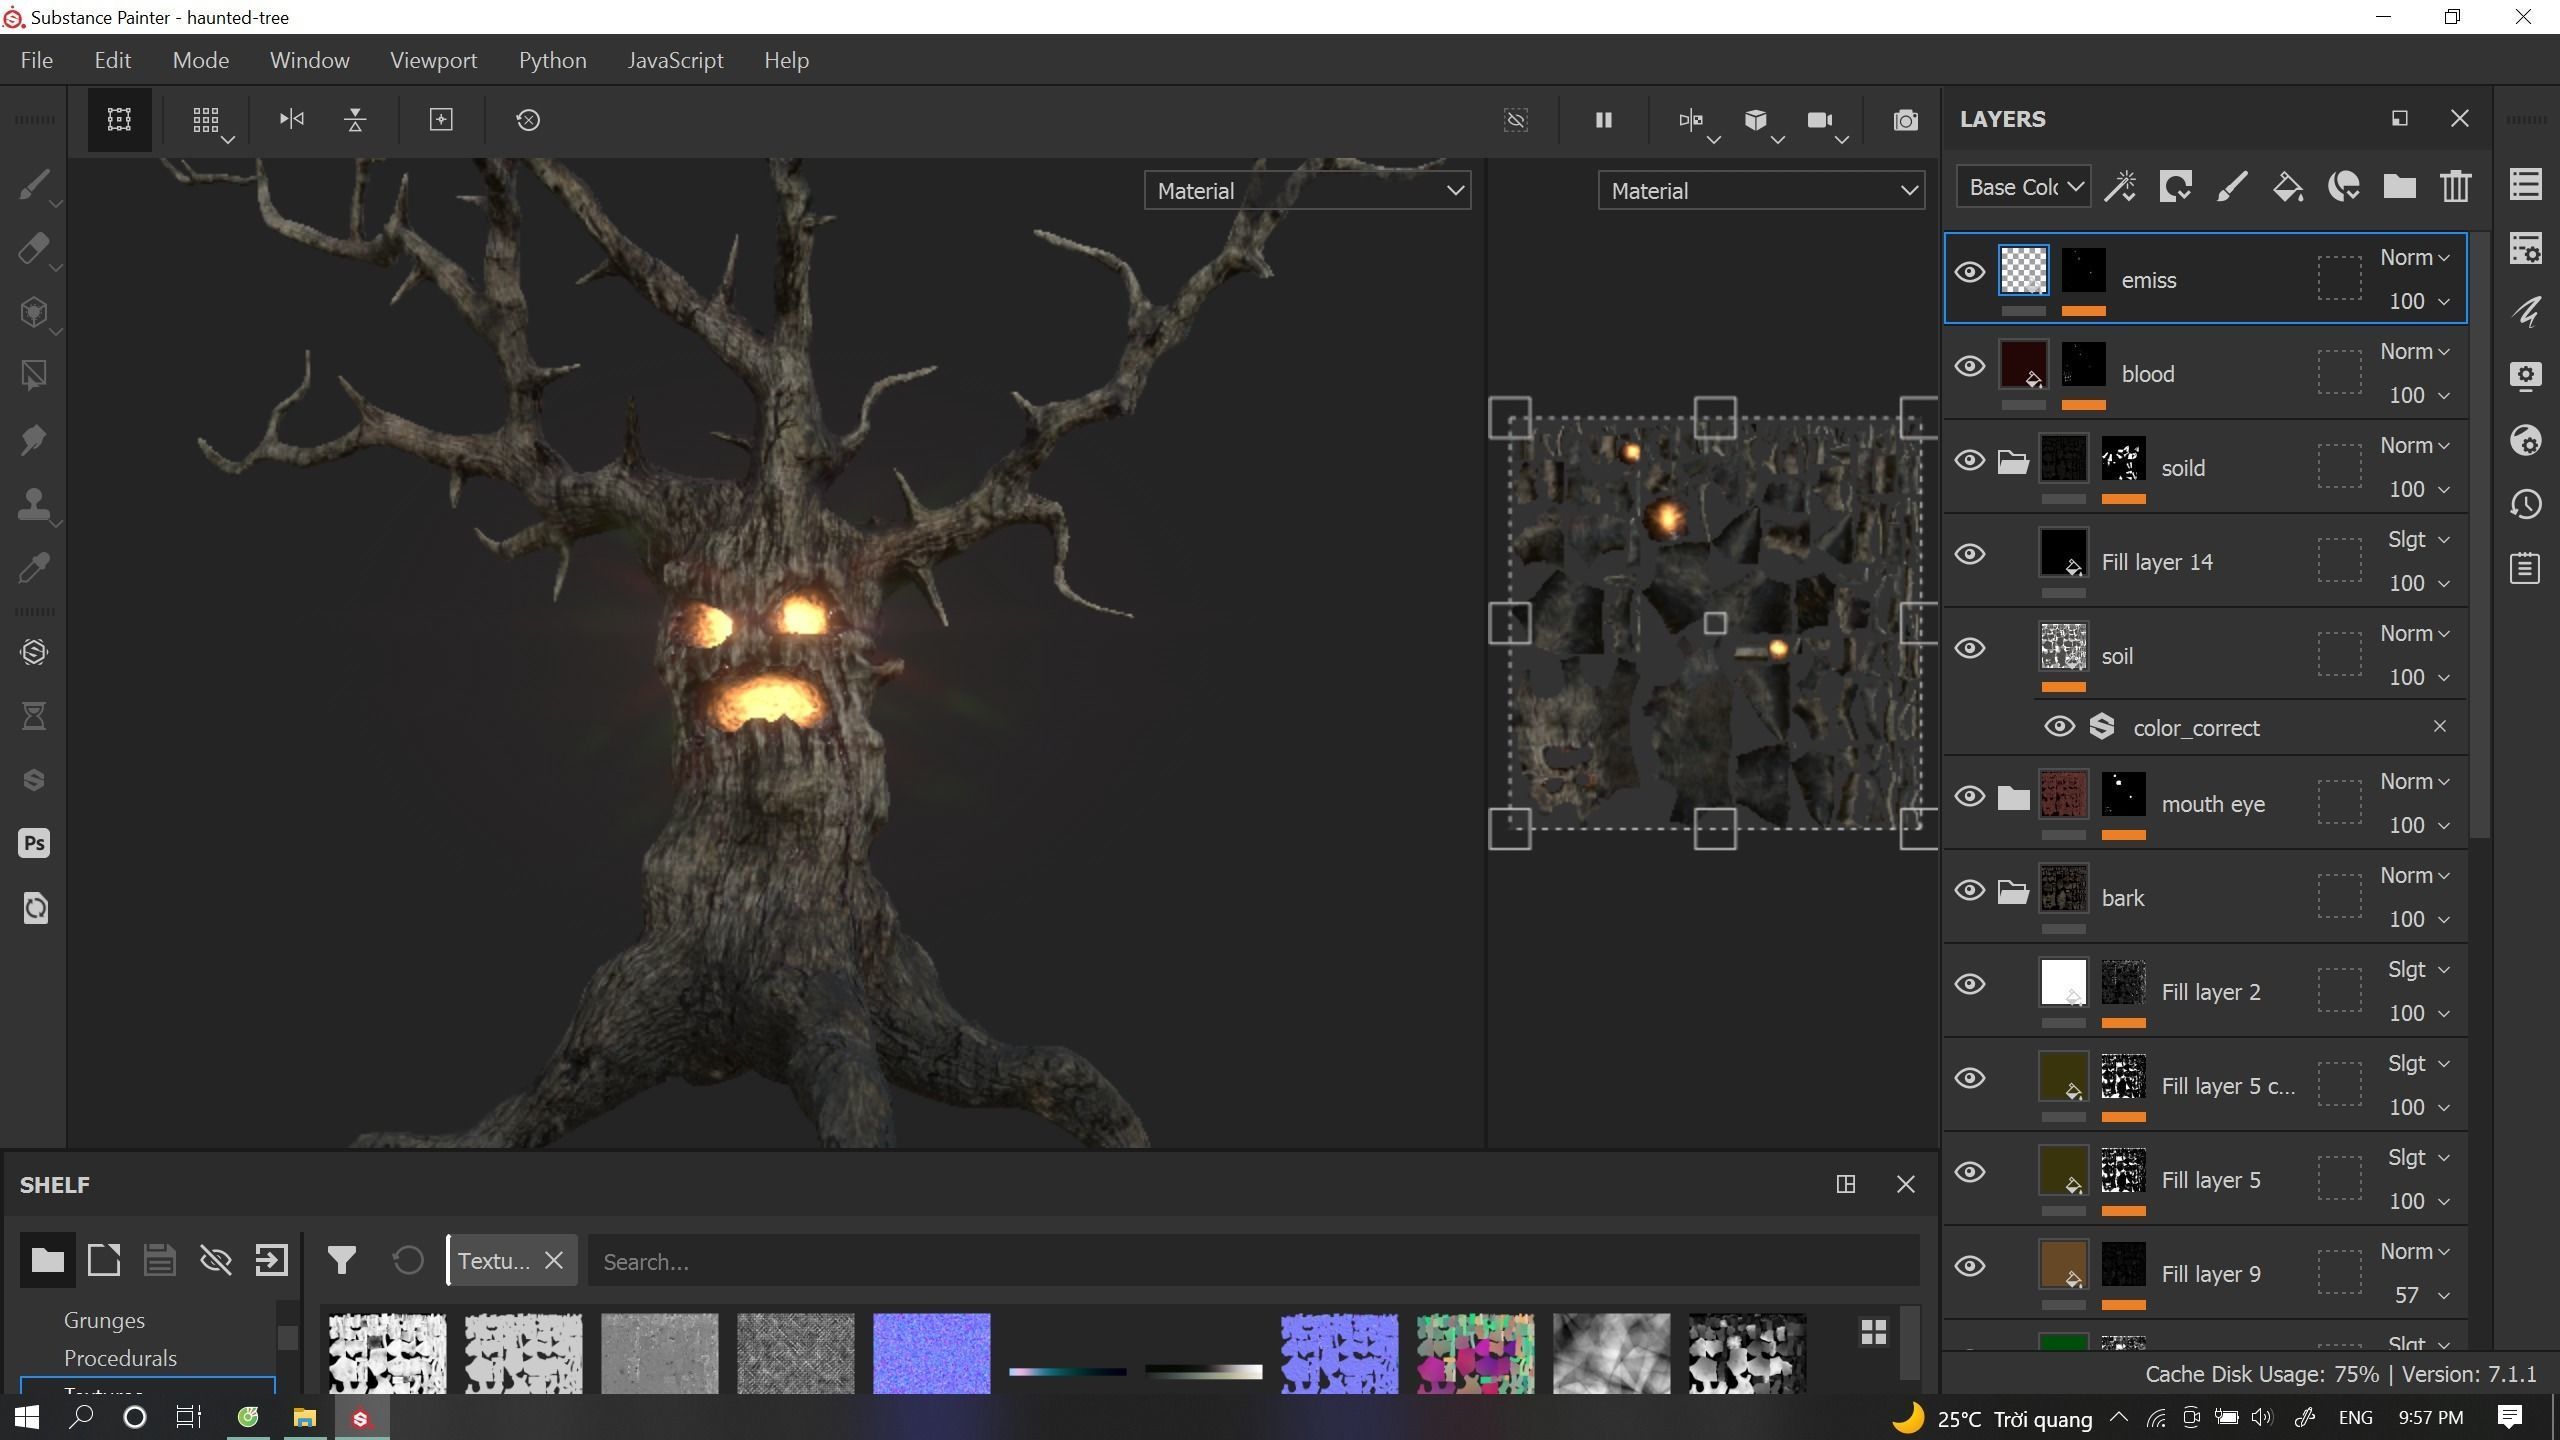
Task: Select Procedurals shelf category
Action: (x=120, y=1358)
